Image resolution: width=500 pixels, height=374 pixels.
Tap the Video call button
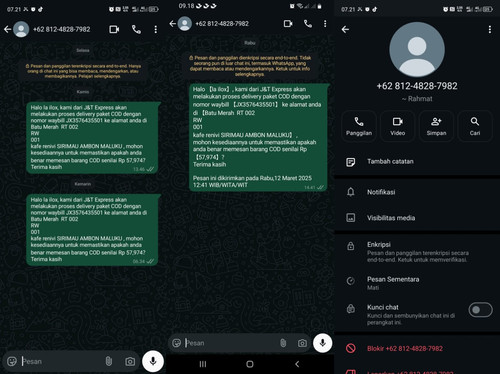[398, 126]
